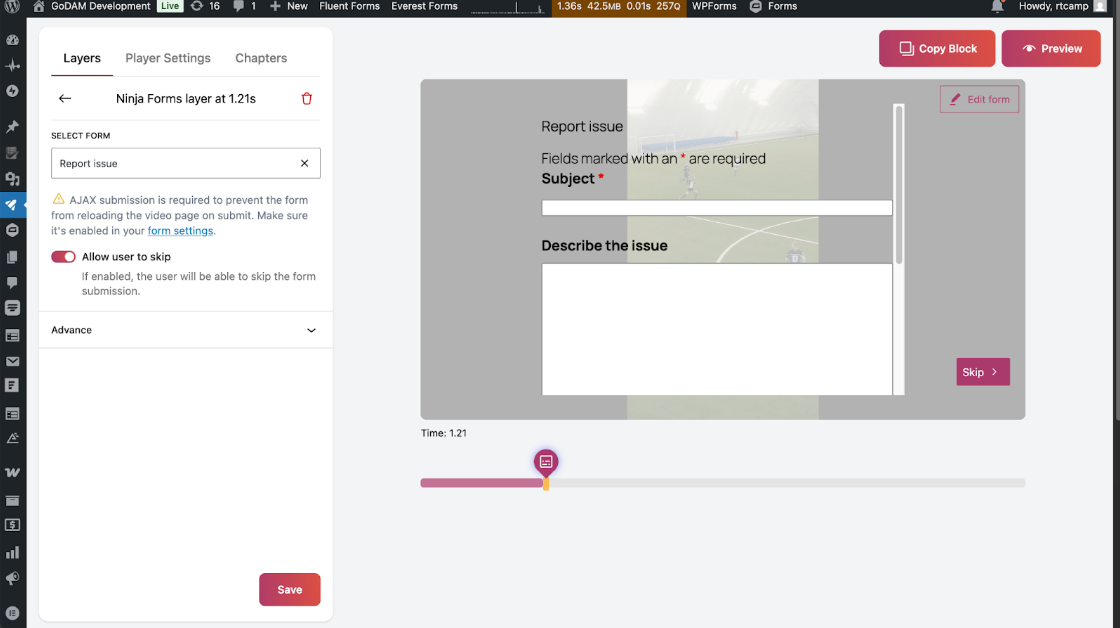Open WooCommerce icon in left sidebar

click(13, 472)
